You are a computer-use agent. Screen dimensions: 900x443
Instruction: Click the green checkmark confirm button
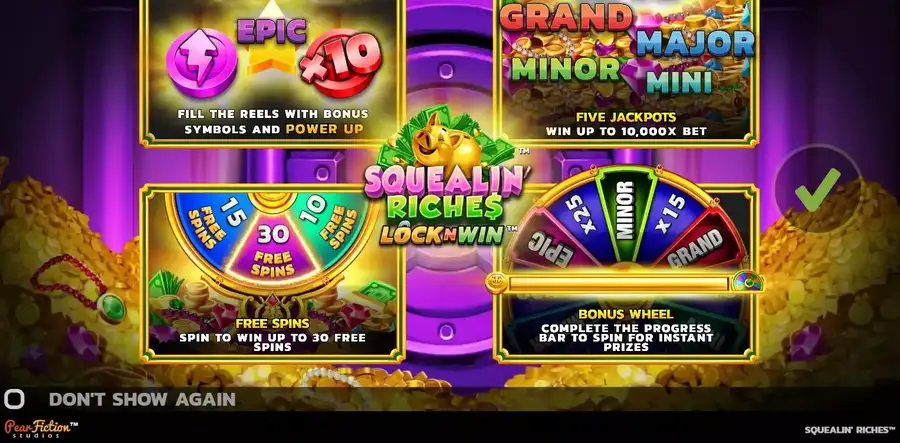pos(817,188)
